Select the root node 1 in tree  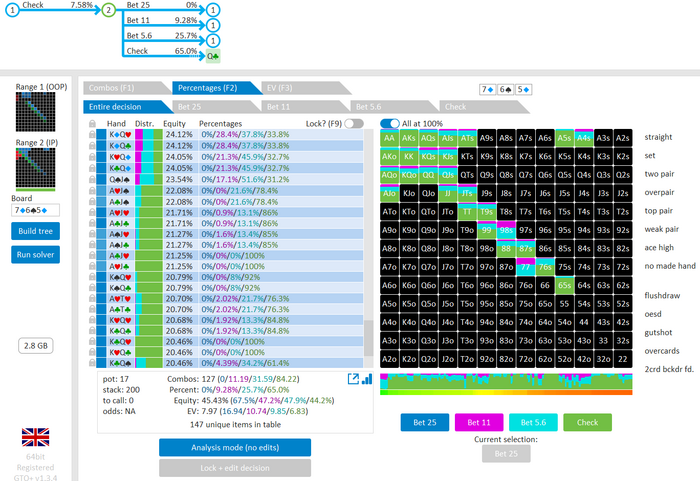pyautogui.click(x=12, y=10)
